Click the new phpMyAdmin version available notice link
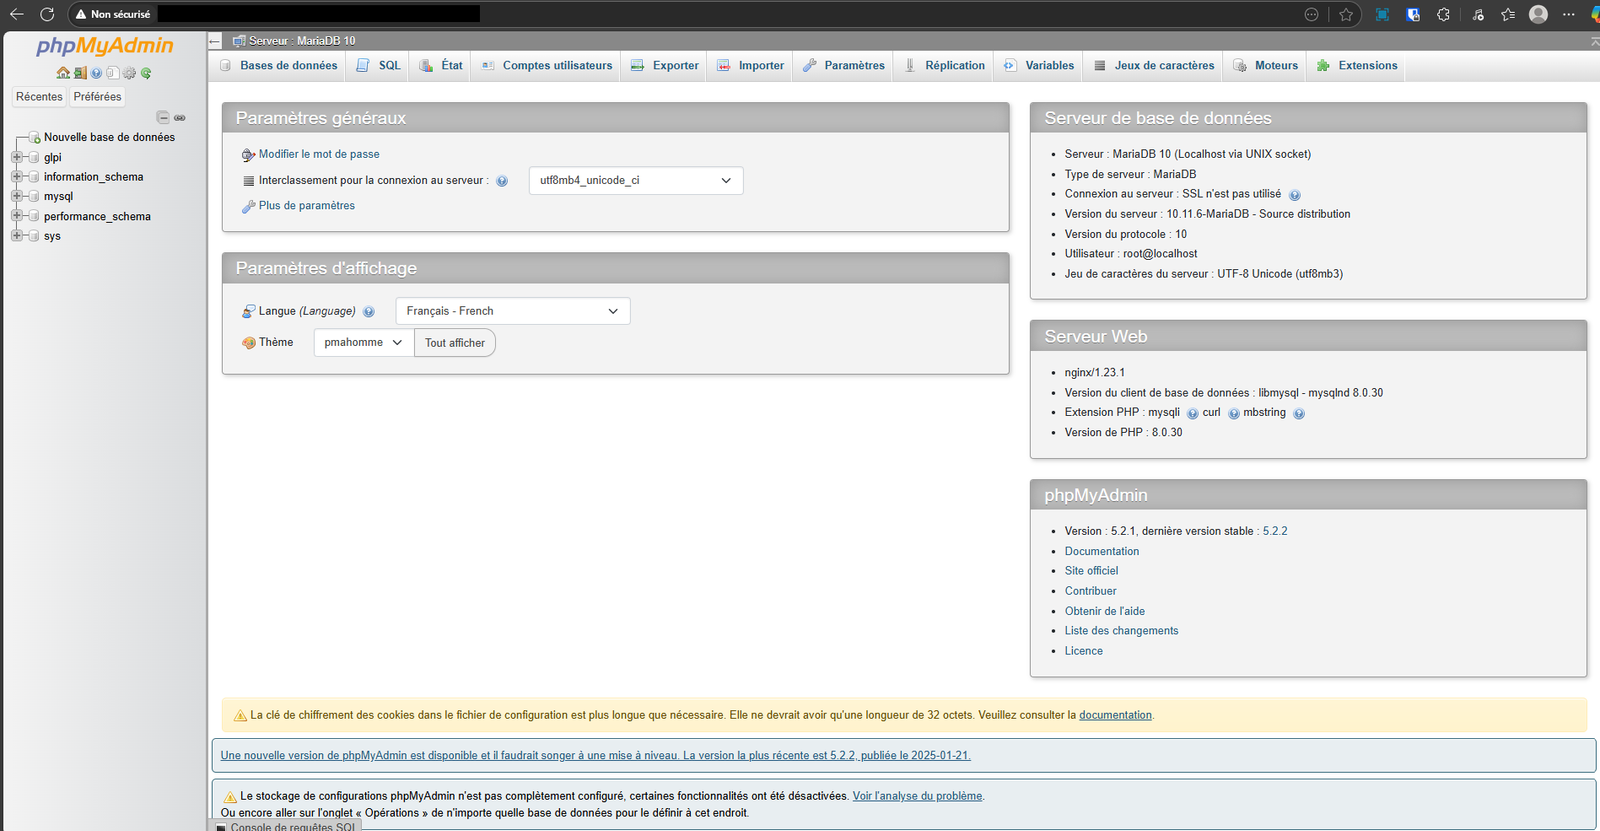This screenshot has width=1600, height=831. pyautogui.click(x=596, y=756)
